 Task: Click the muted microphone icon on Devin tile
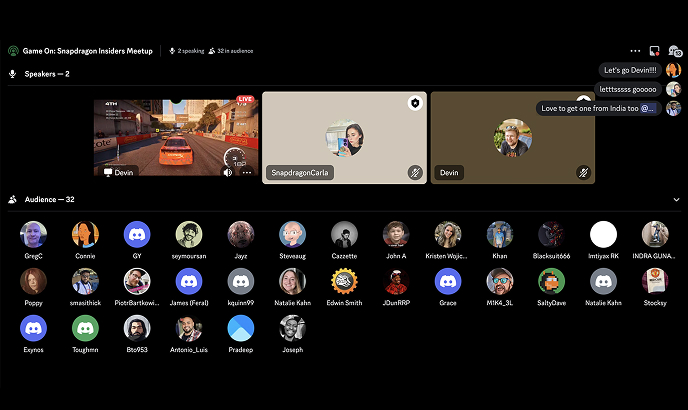tap(583, 173)
